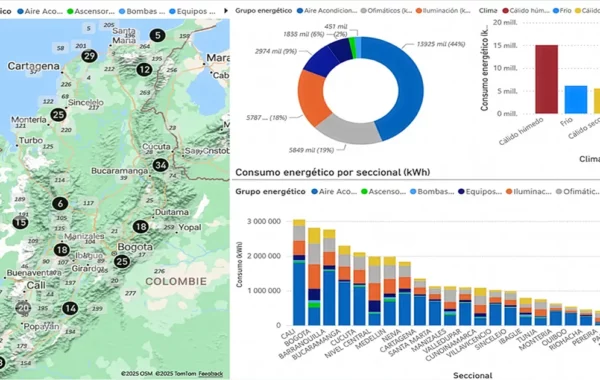Click Bombas... in the seccional chart legend
Screen dimensions: 600x380
(x=432, y=191)
